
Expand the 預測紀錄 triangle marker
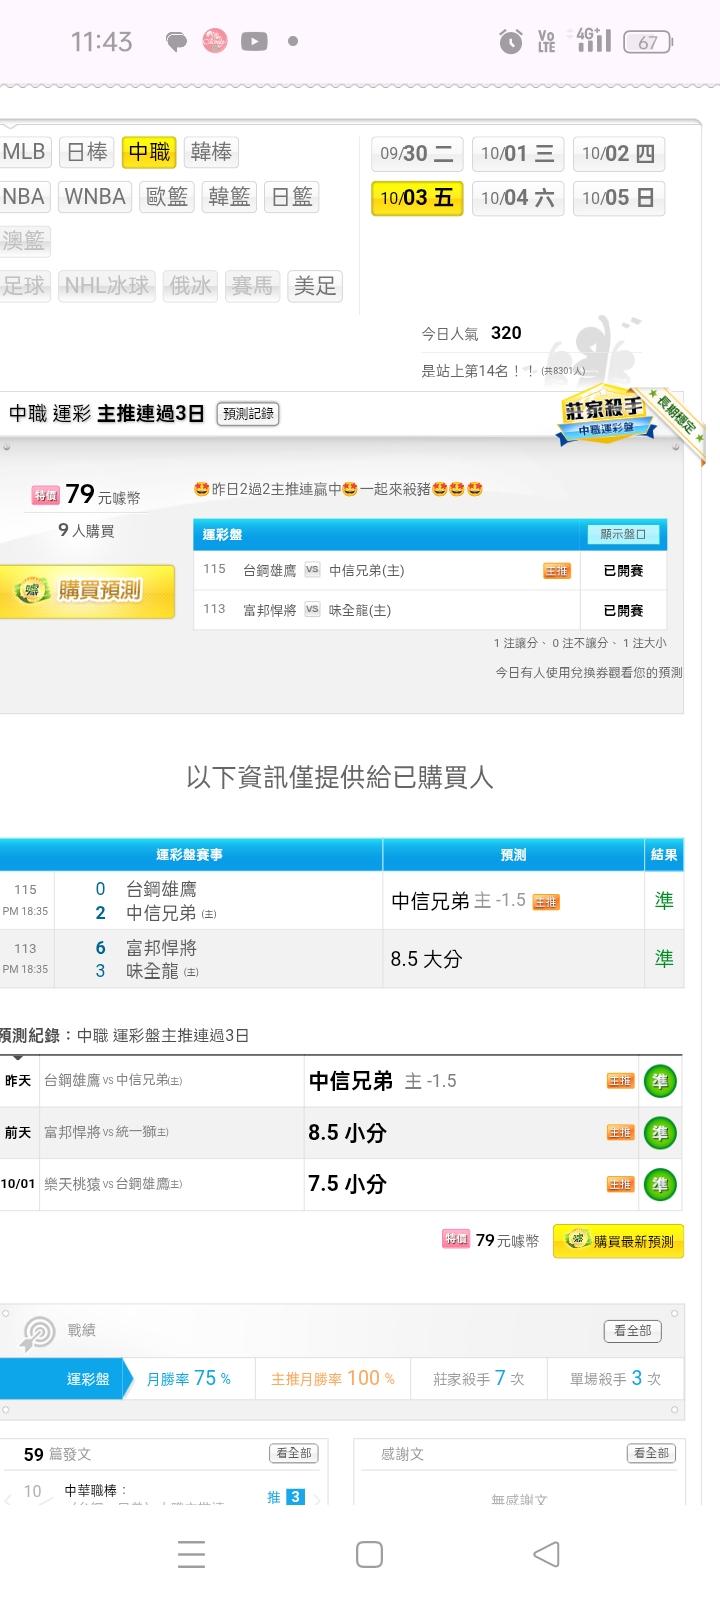point(17,1057)
